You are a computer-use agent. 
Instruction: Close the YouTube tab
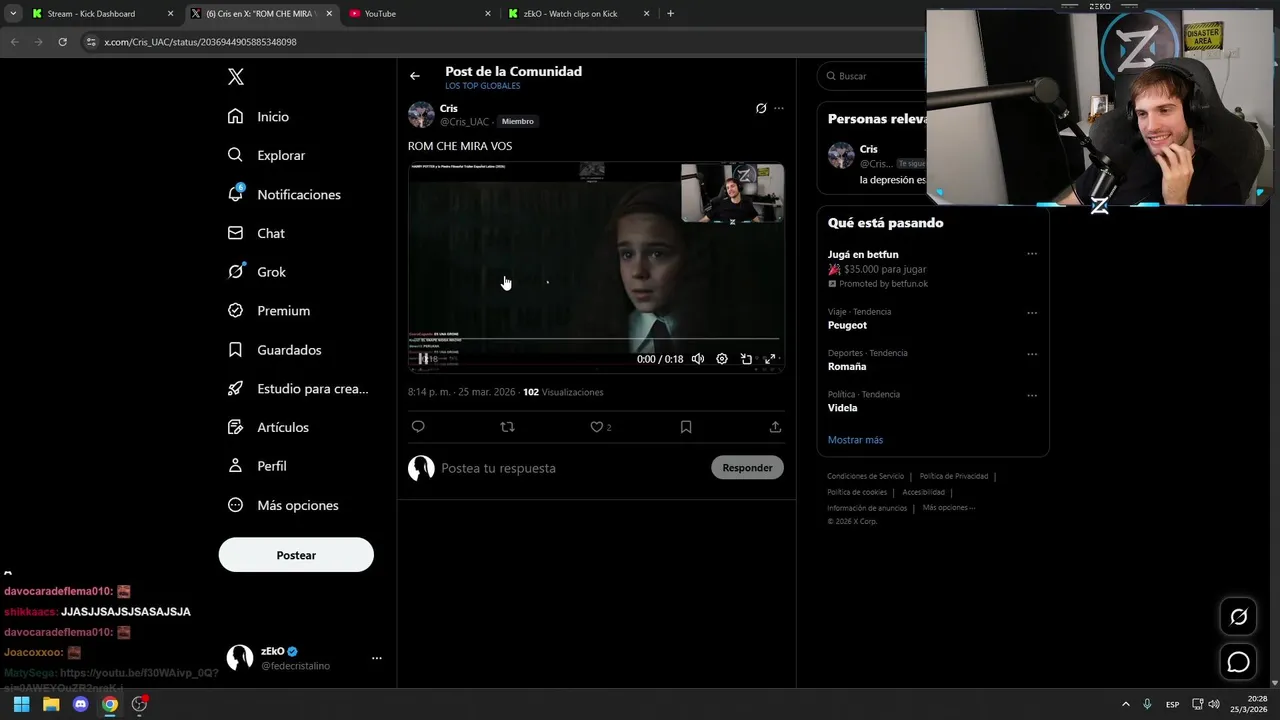488,14
